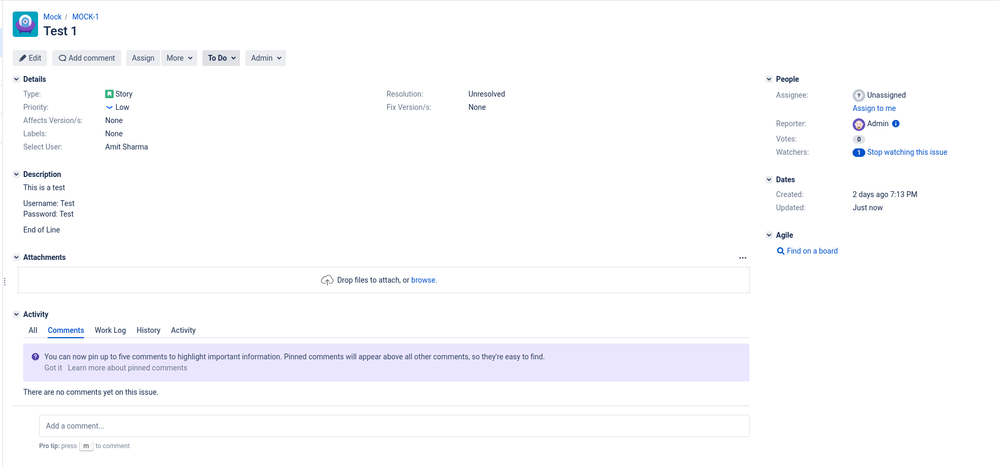Click the Admin reporter avatar

[858, 124]
